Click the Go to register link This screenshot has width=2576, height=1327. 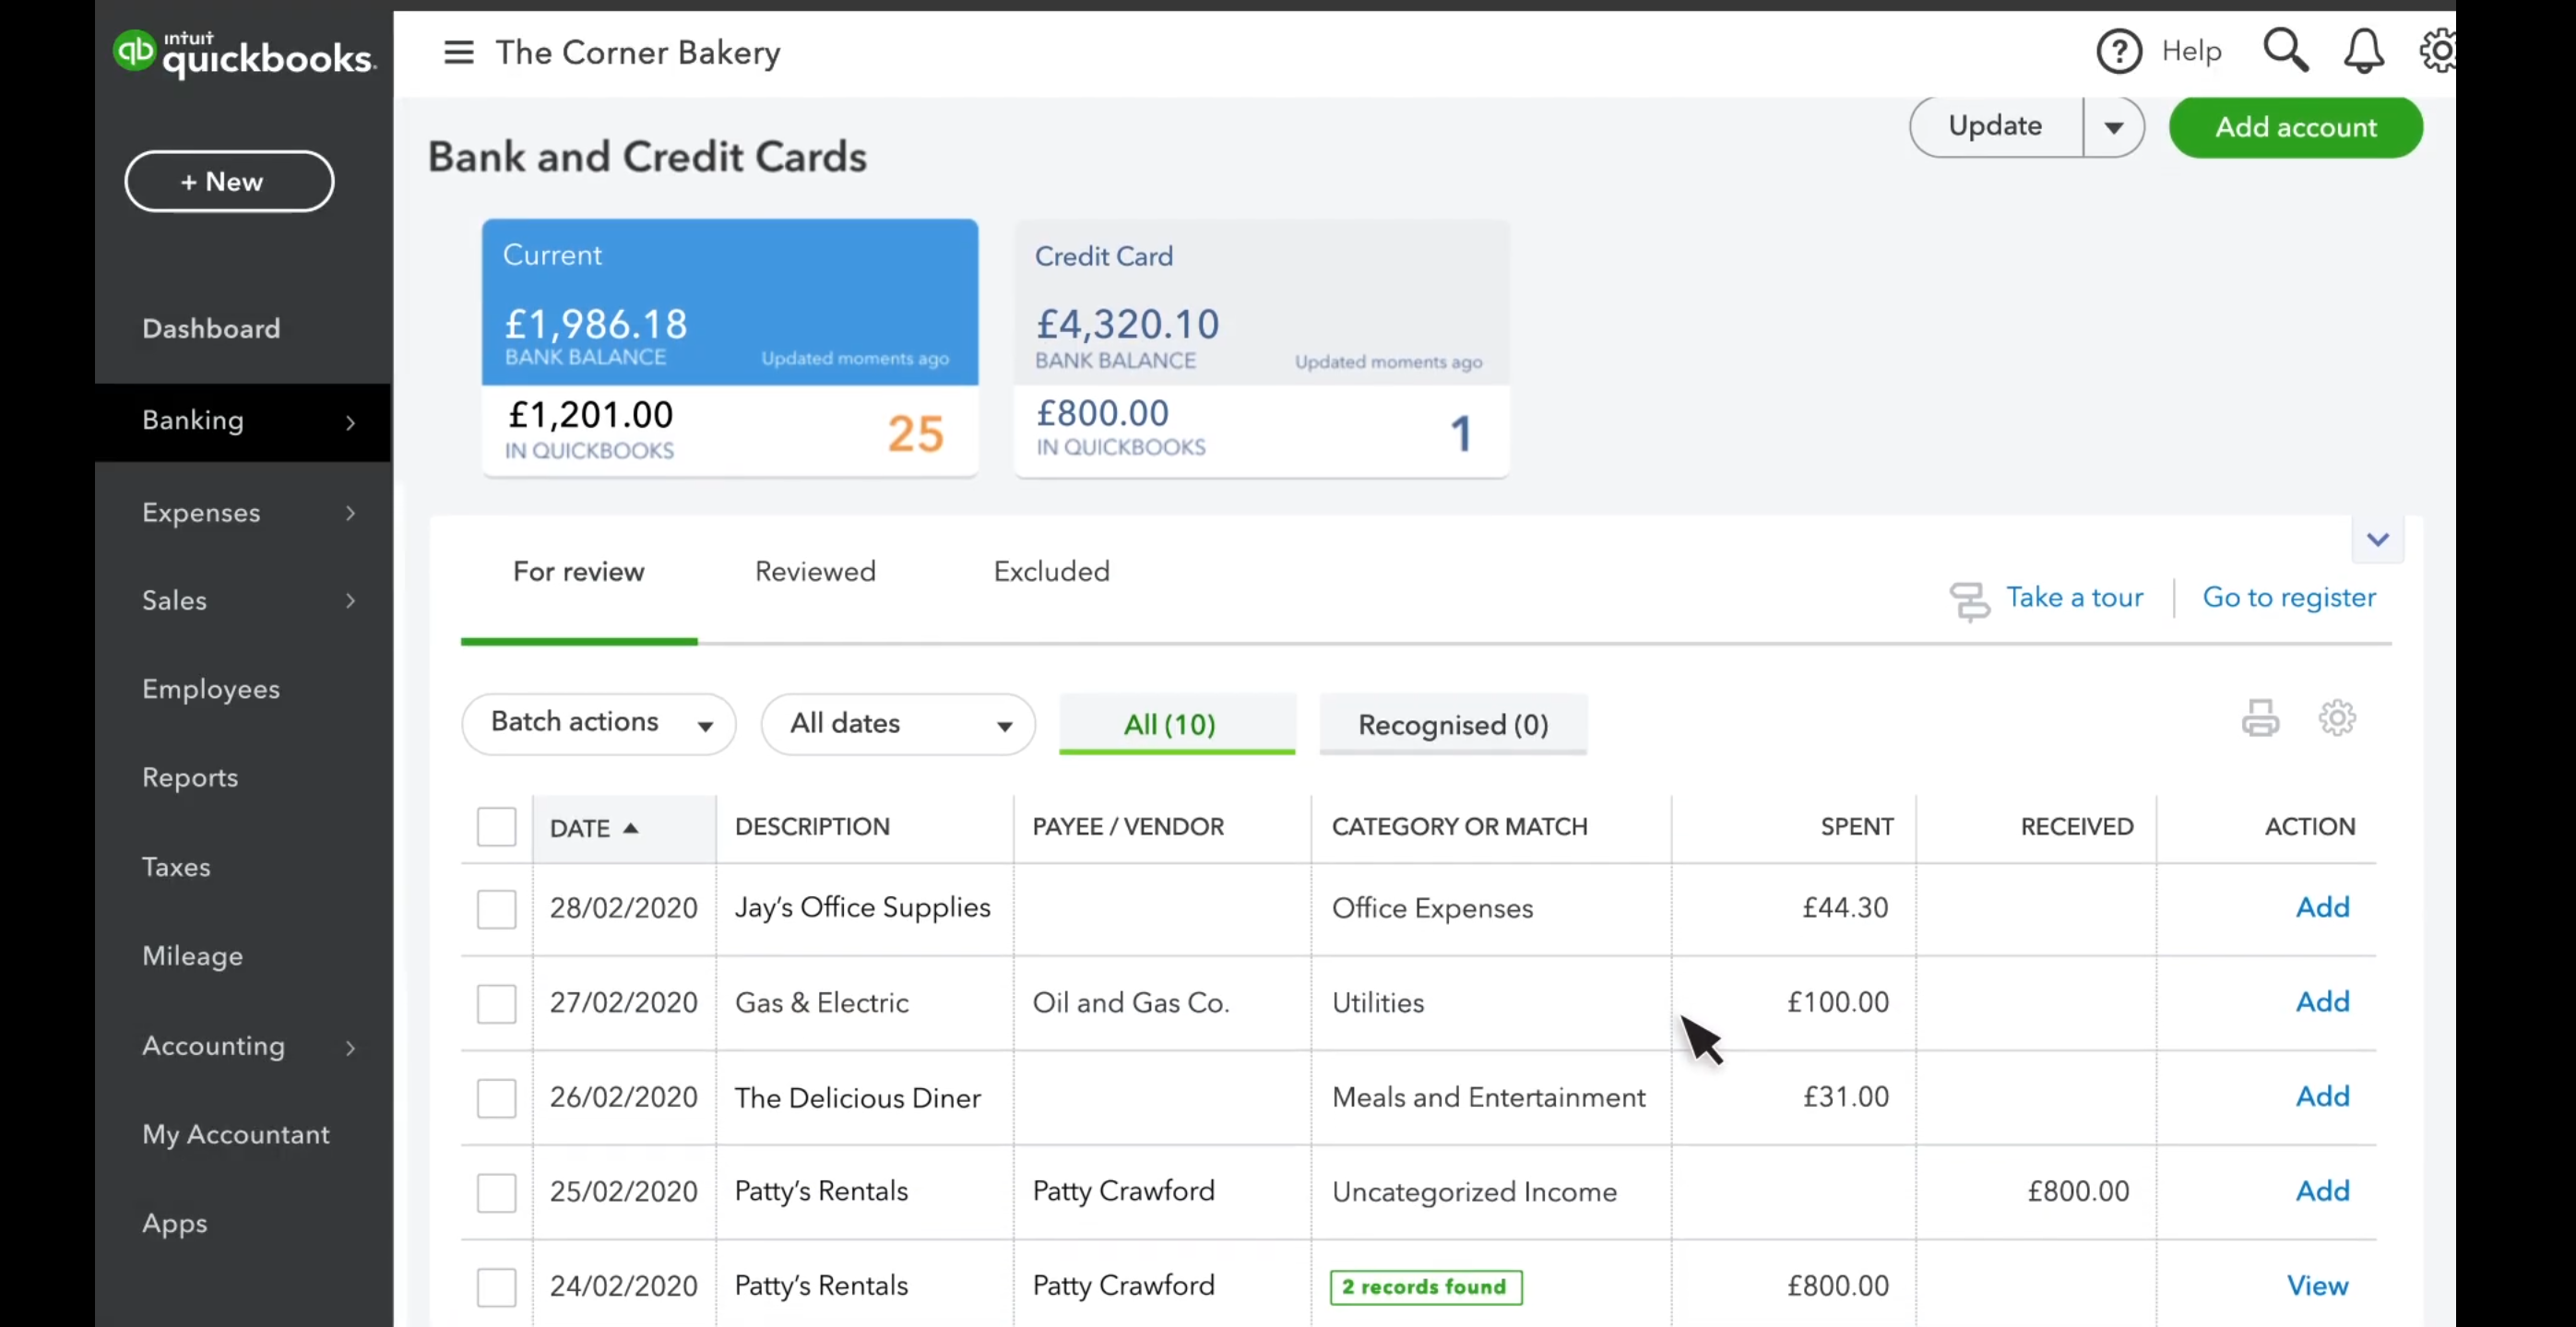point(2289,597)
